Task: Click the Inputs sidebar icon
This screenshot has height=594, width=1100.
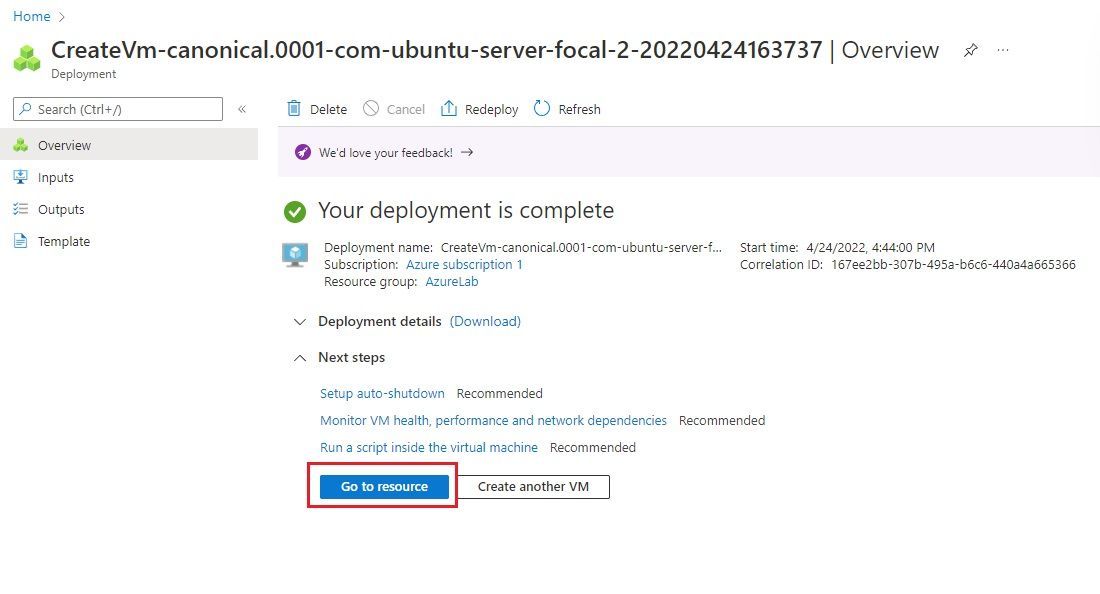Action: pos(20,177)
